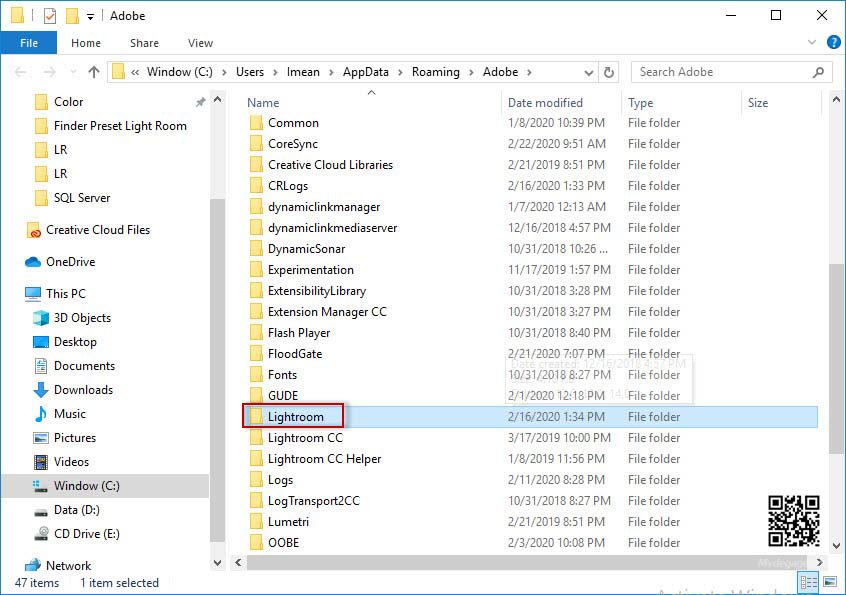Click Imean in the address path

click(x=303, y=72)
